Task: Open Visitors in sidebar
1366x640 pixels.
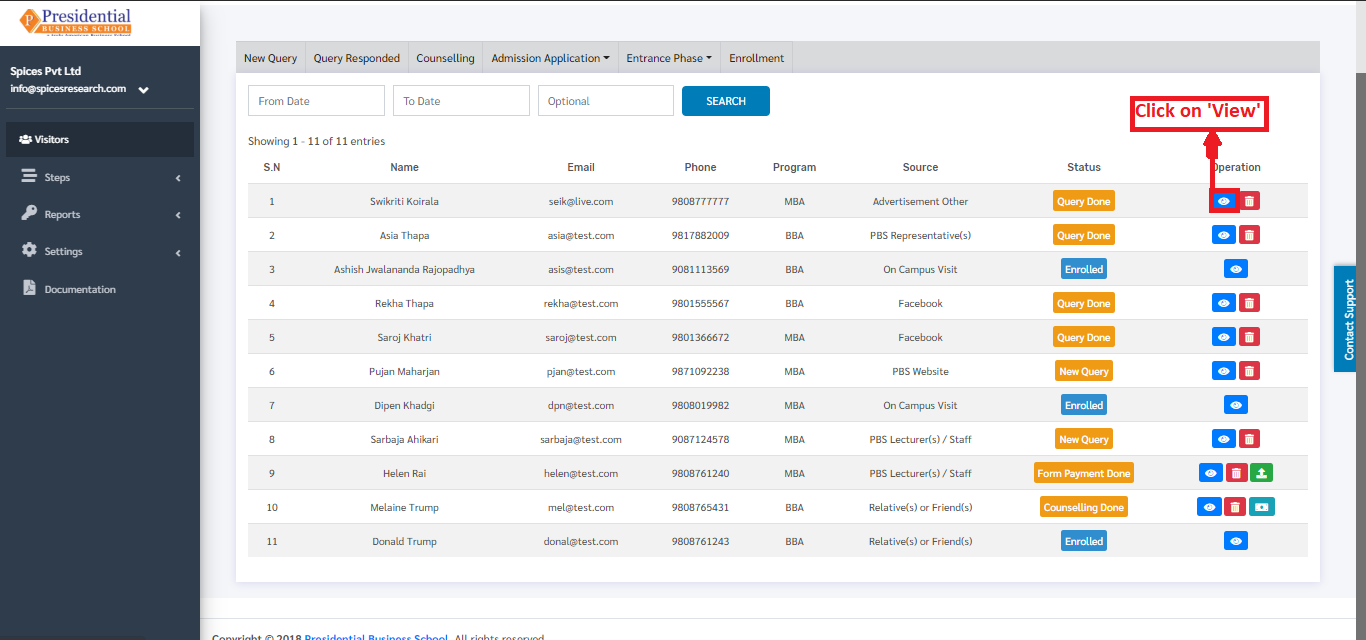Action: (x=100, y=139)
